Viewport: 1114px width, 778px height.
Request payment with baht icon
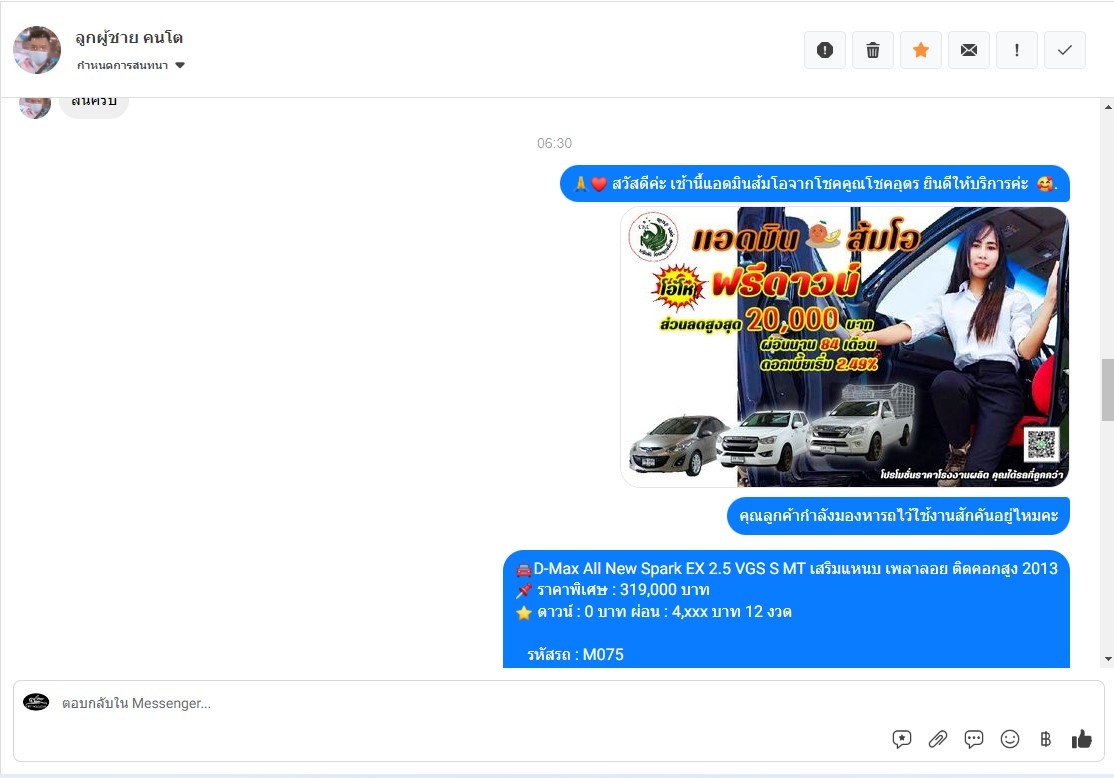click(x=1045, y=740)
